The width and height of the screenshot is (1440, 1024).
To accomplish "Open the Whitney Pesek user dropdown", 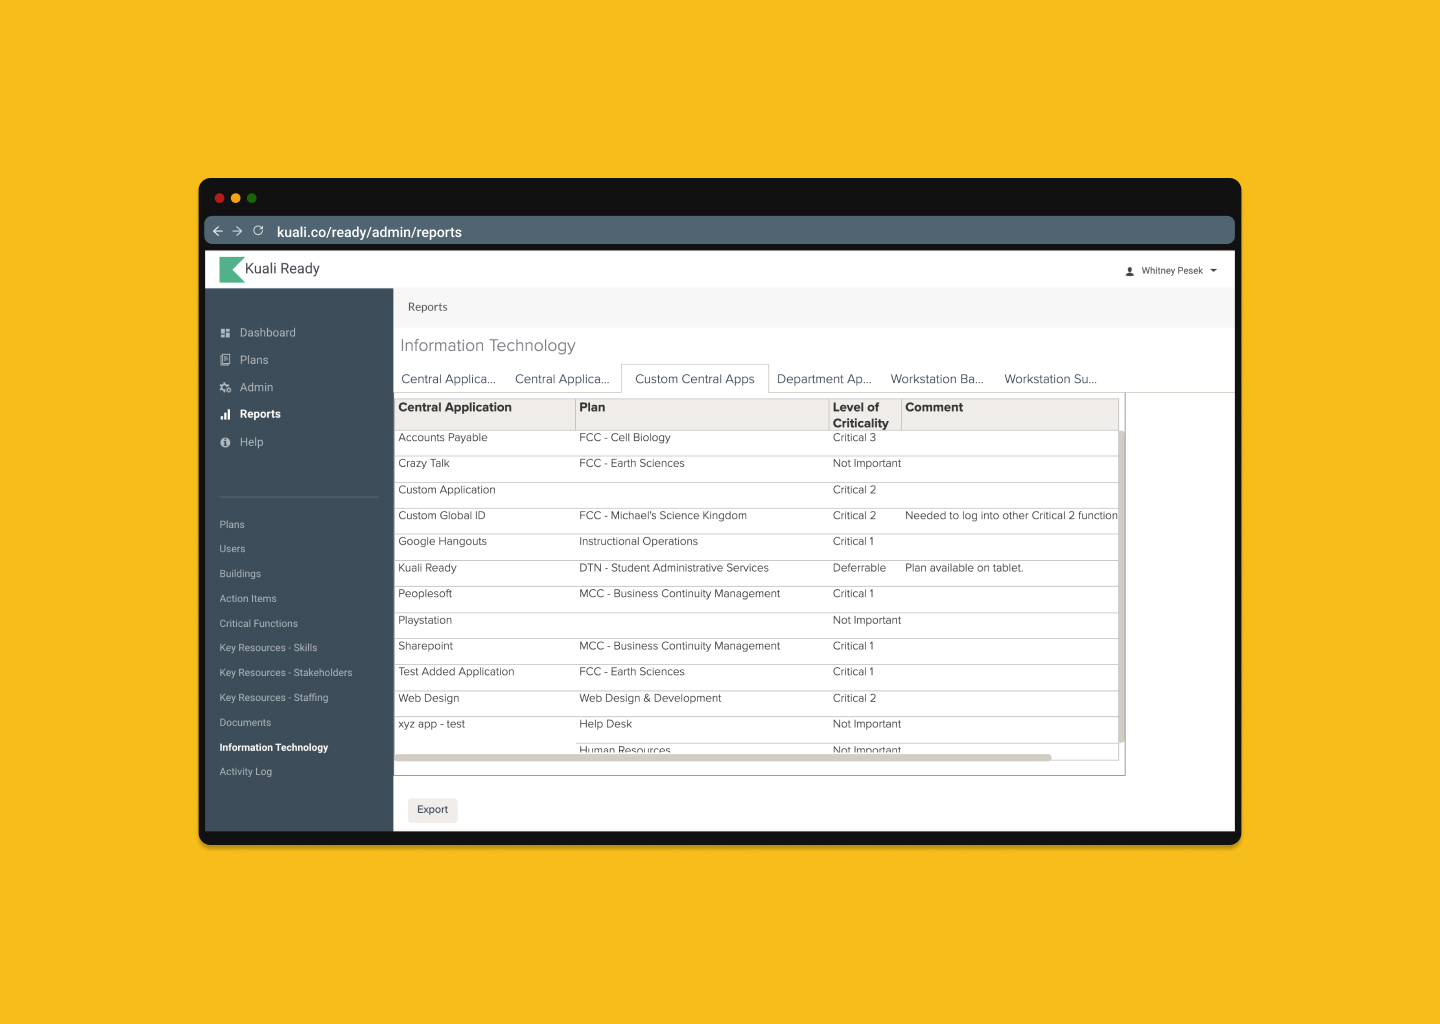I will click(1171, 271).
